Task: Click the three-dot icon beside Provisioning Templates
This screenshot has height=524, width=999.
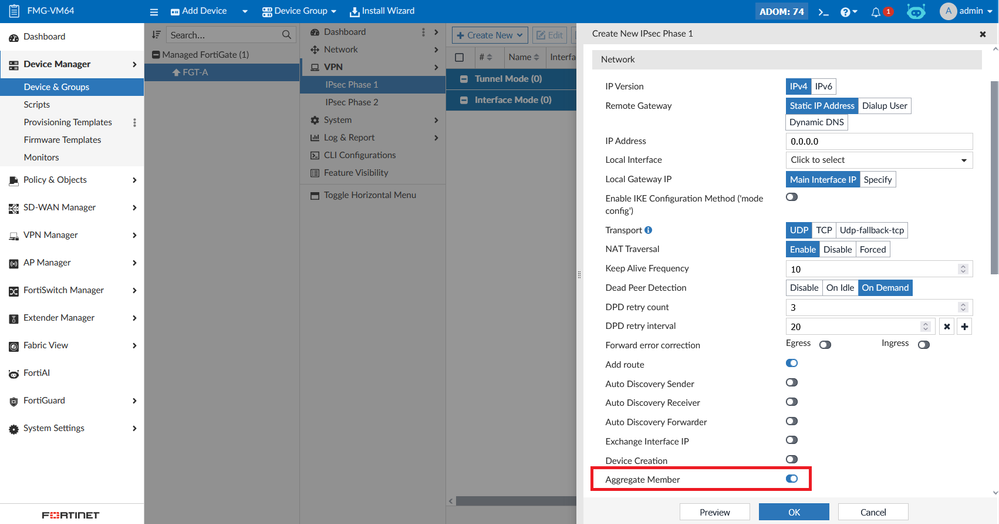Action: [134, 122]
